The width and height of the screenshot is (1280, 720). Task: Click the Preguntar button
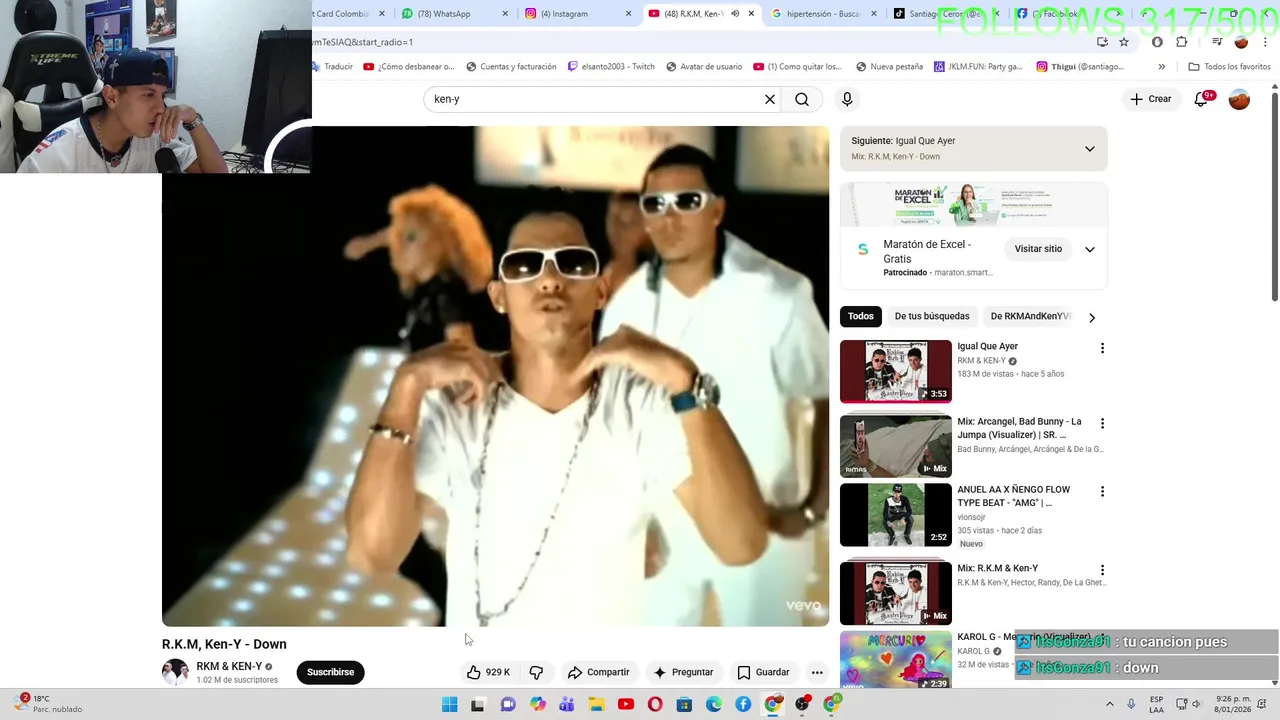tap(683, 672)
